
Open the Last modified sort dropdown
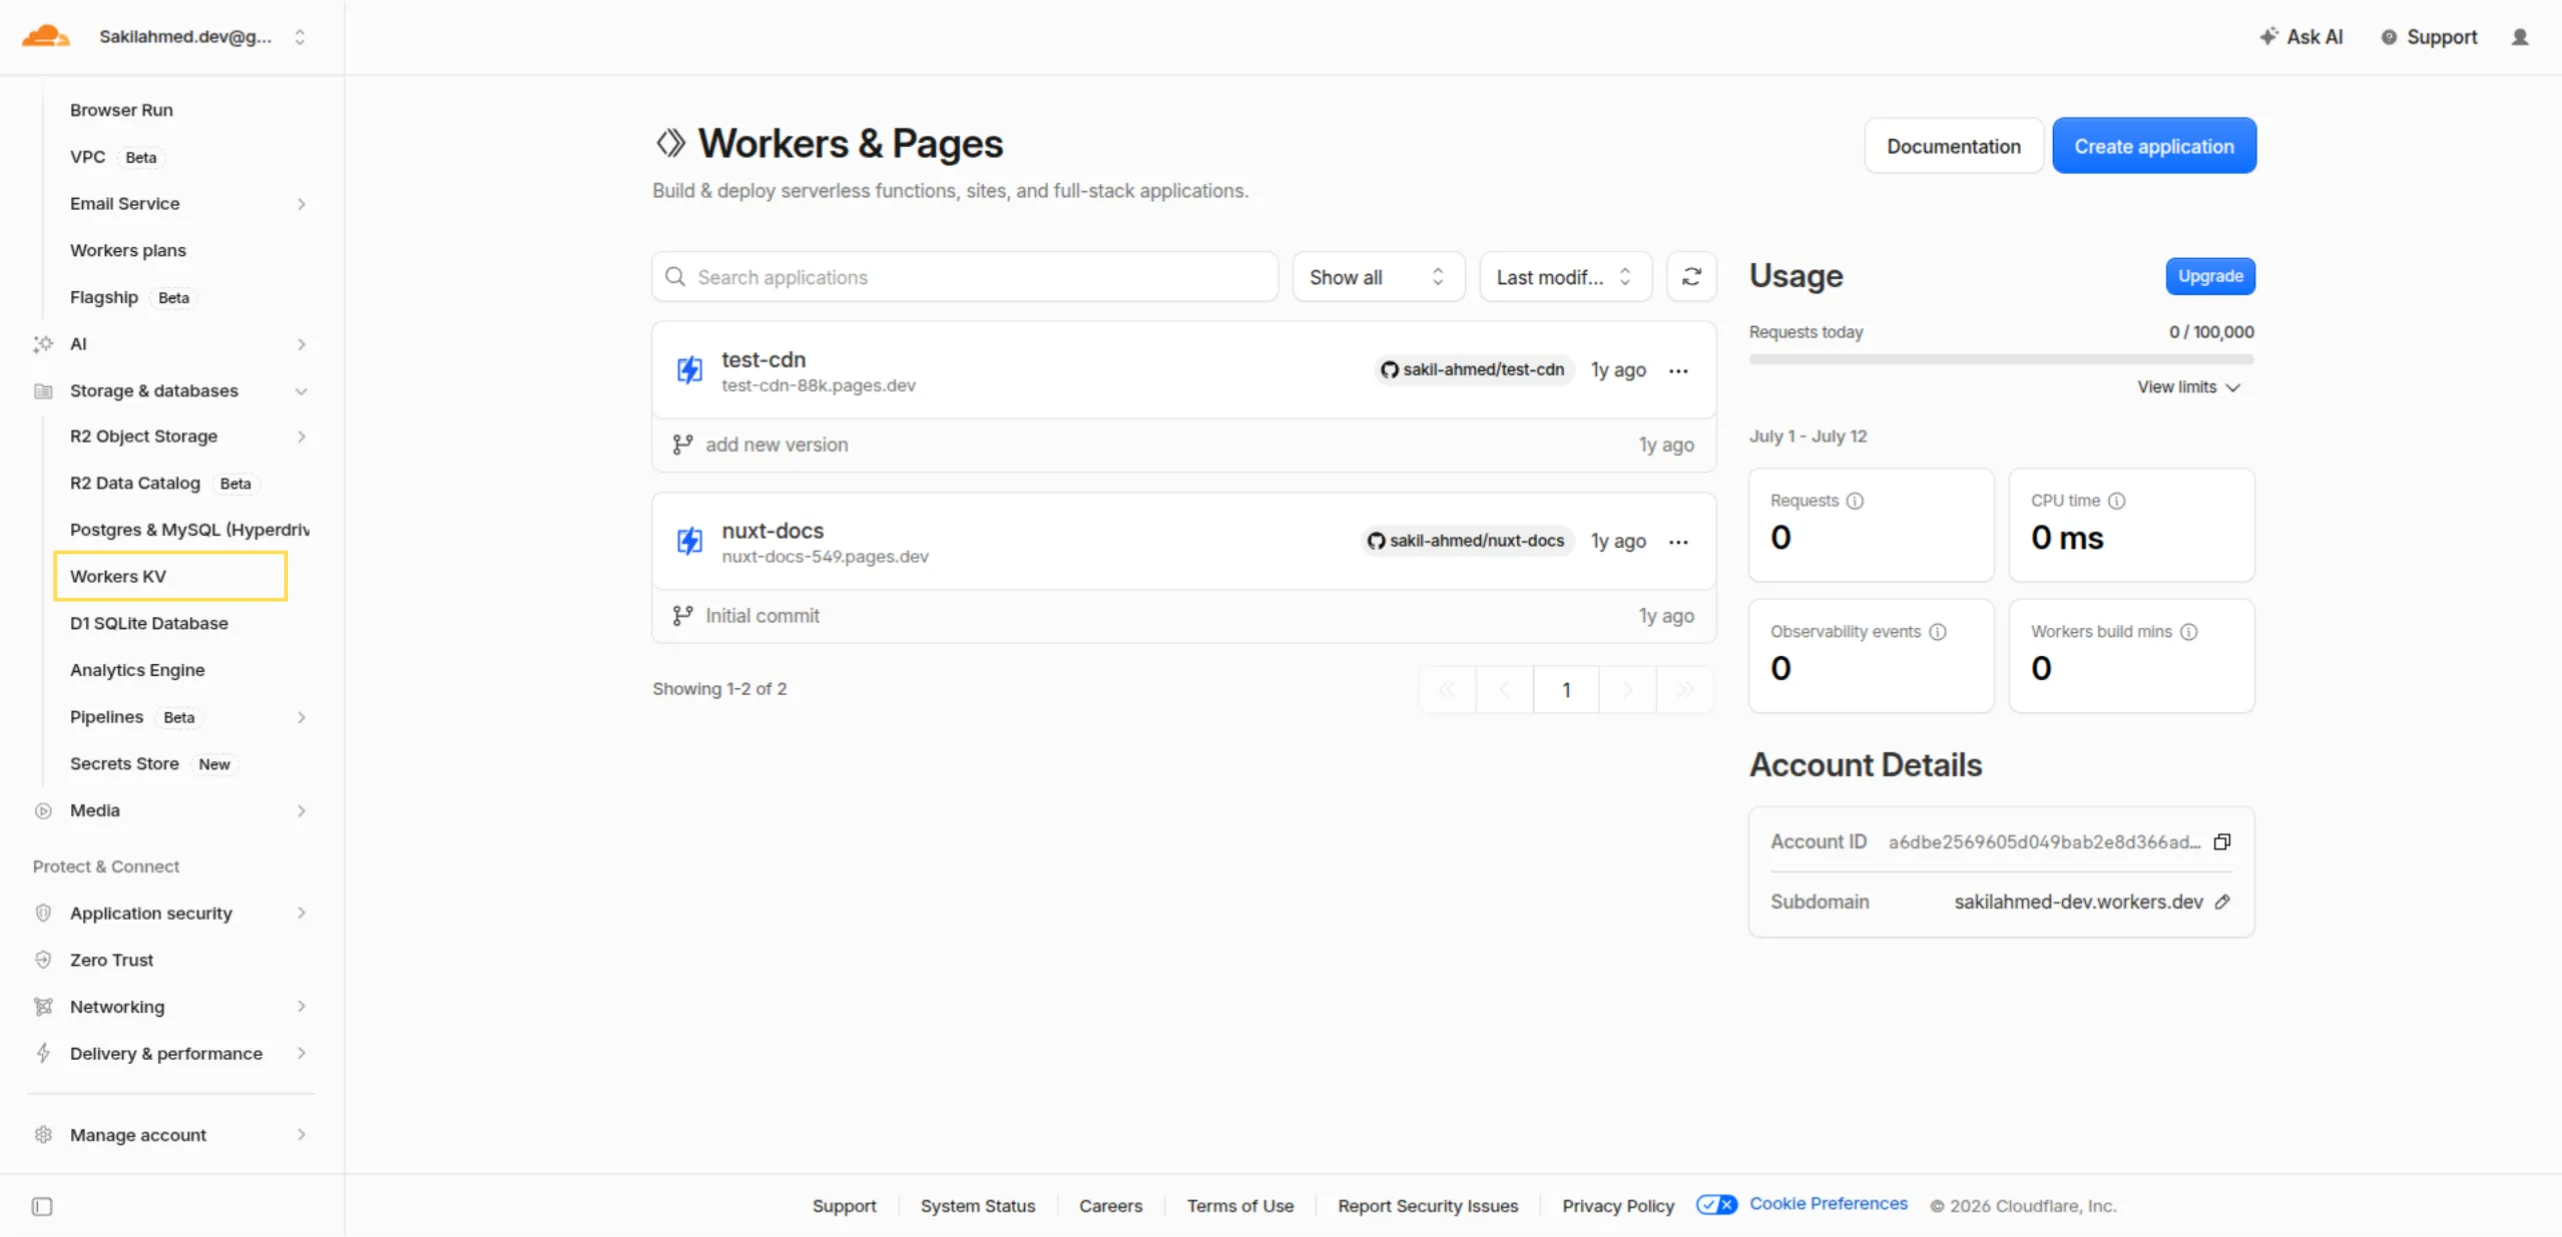coord(1564,277)
